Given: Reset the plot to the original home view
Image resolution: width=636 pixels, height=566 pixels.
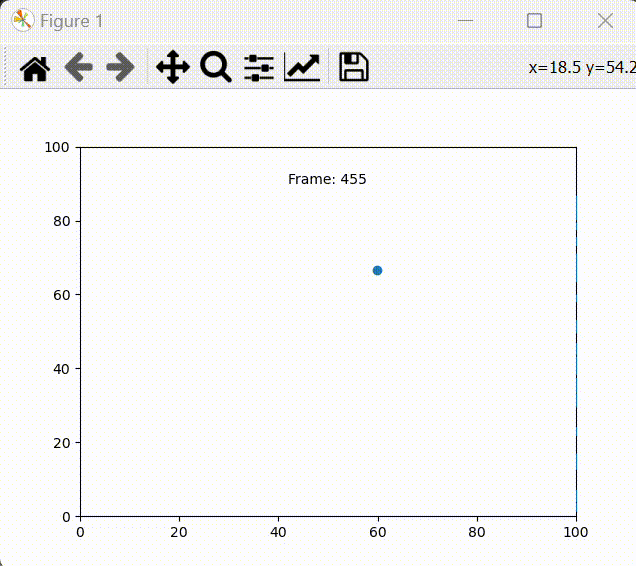Looking at the screenshot, I should 35,68.
